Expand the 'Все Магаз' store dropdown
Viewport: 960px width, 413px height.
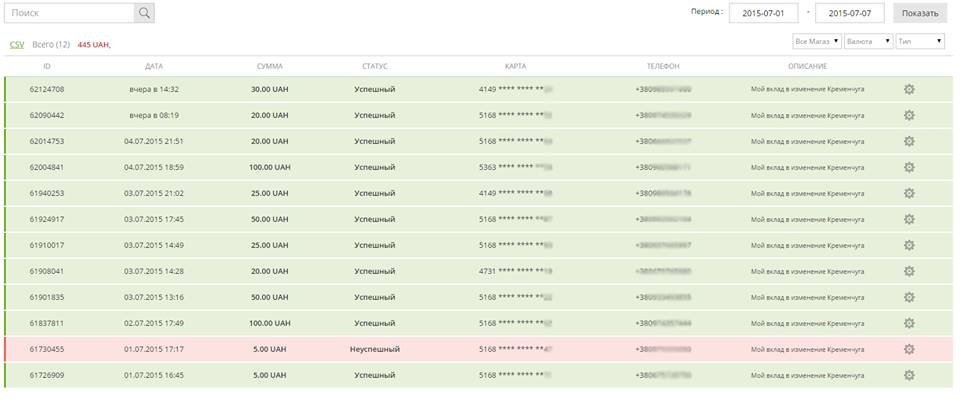click(x=816, y=42)
